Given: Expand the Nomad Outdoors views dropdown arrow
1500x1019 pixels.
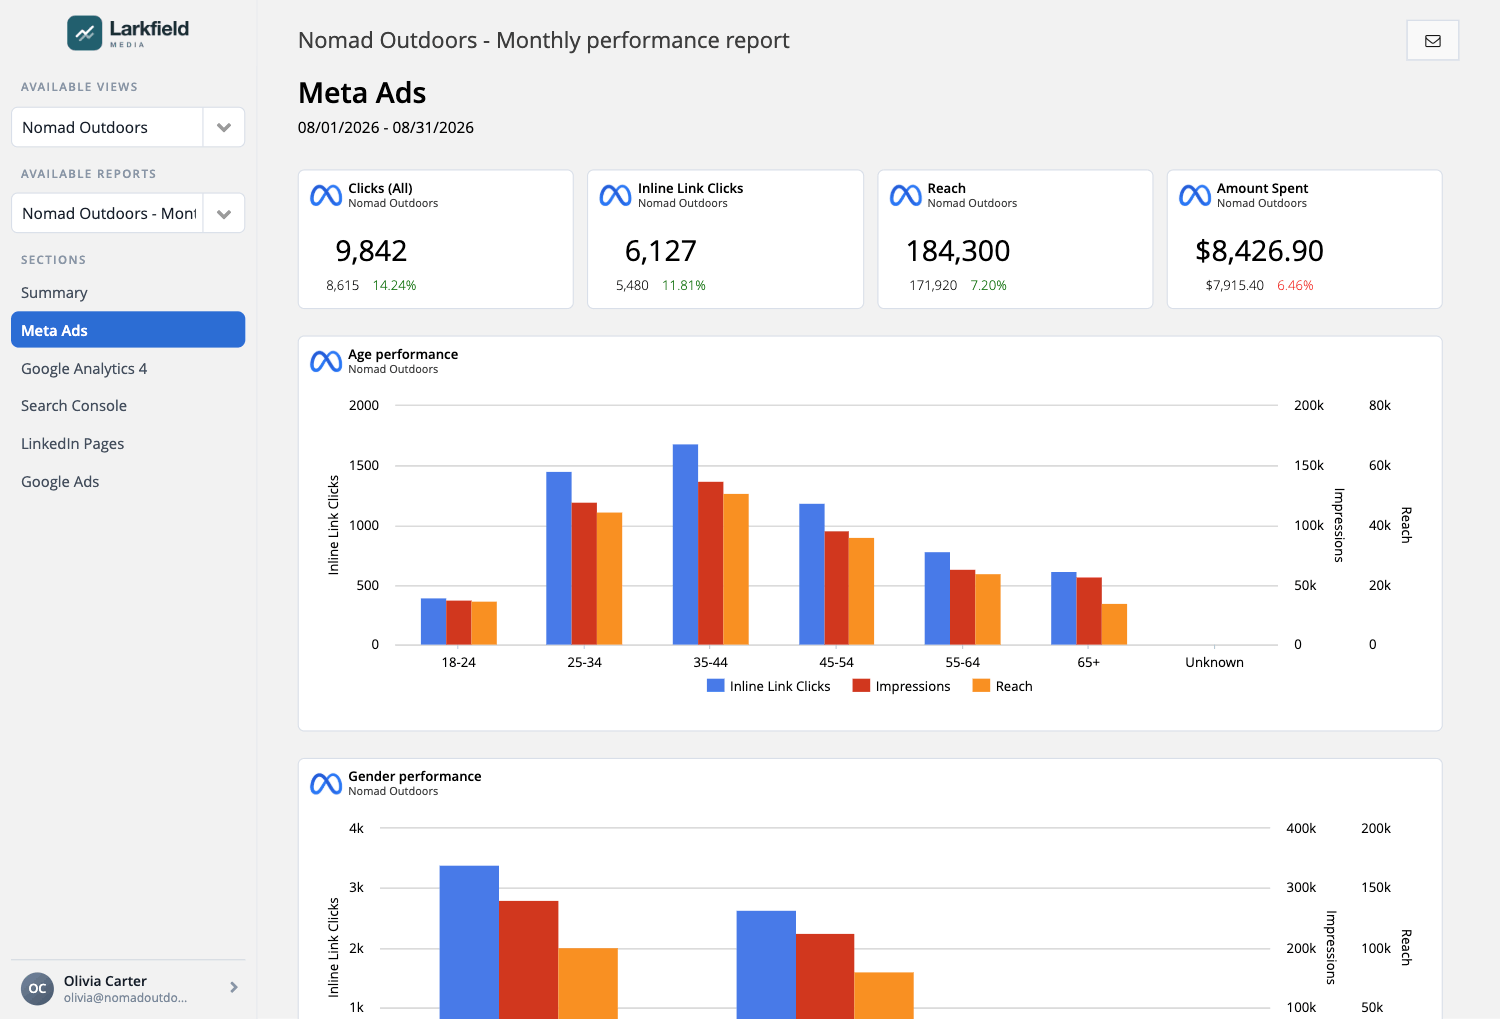Looking at the screenshot, I should pos(224,127).
